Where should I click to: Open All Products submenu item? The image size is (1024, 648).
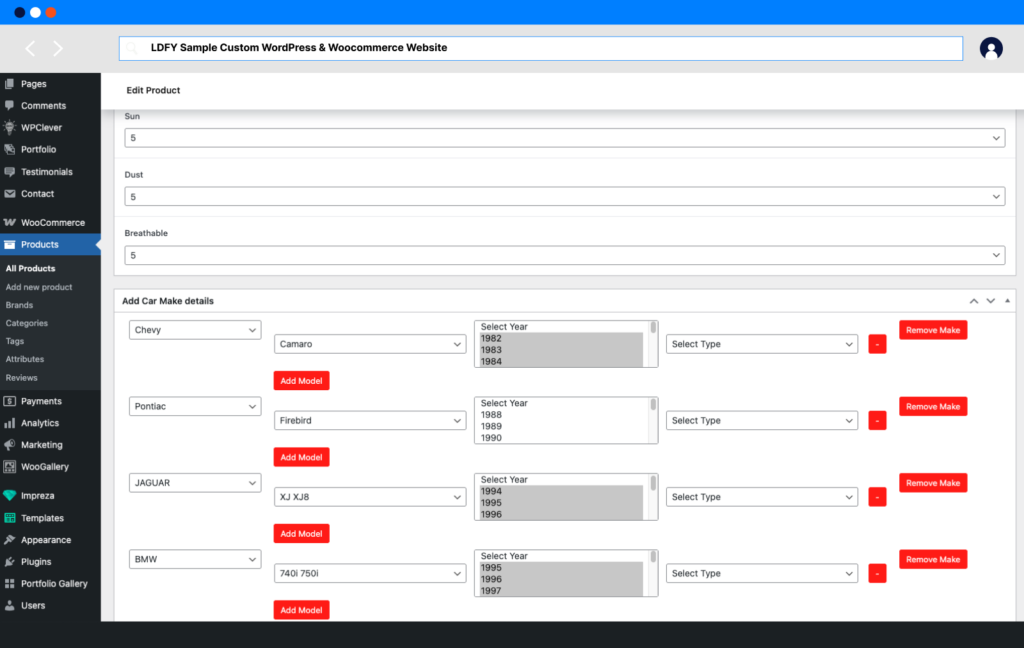pyautogui.click(x=31, y=268)
